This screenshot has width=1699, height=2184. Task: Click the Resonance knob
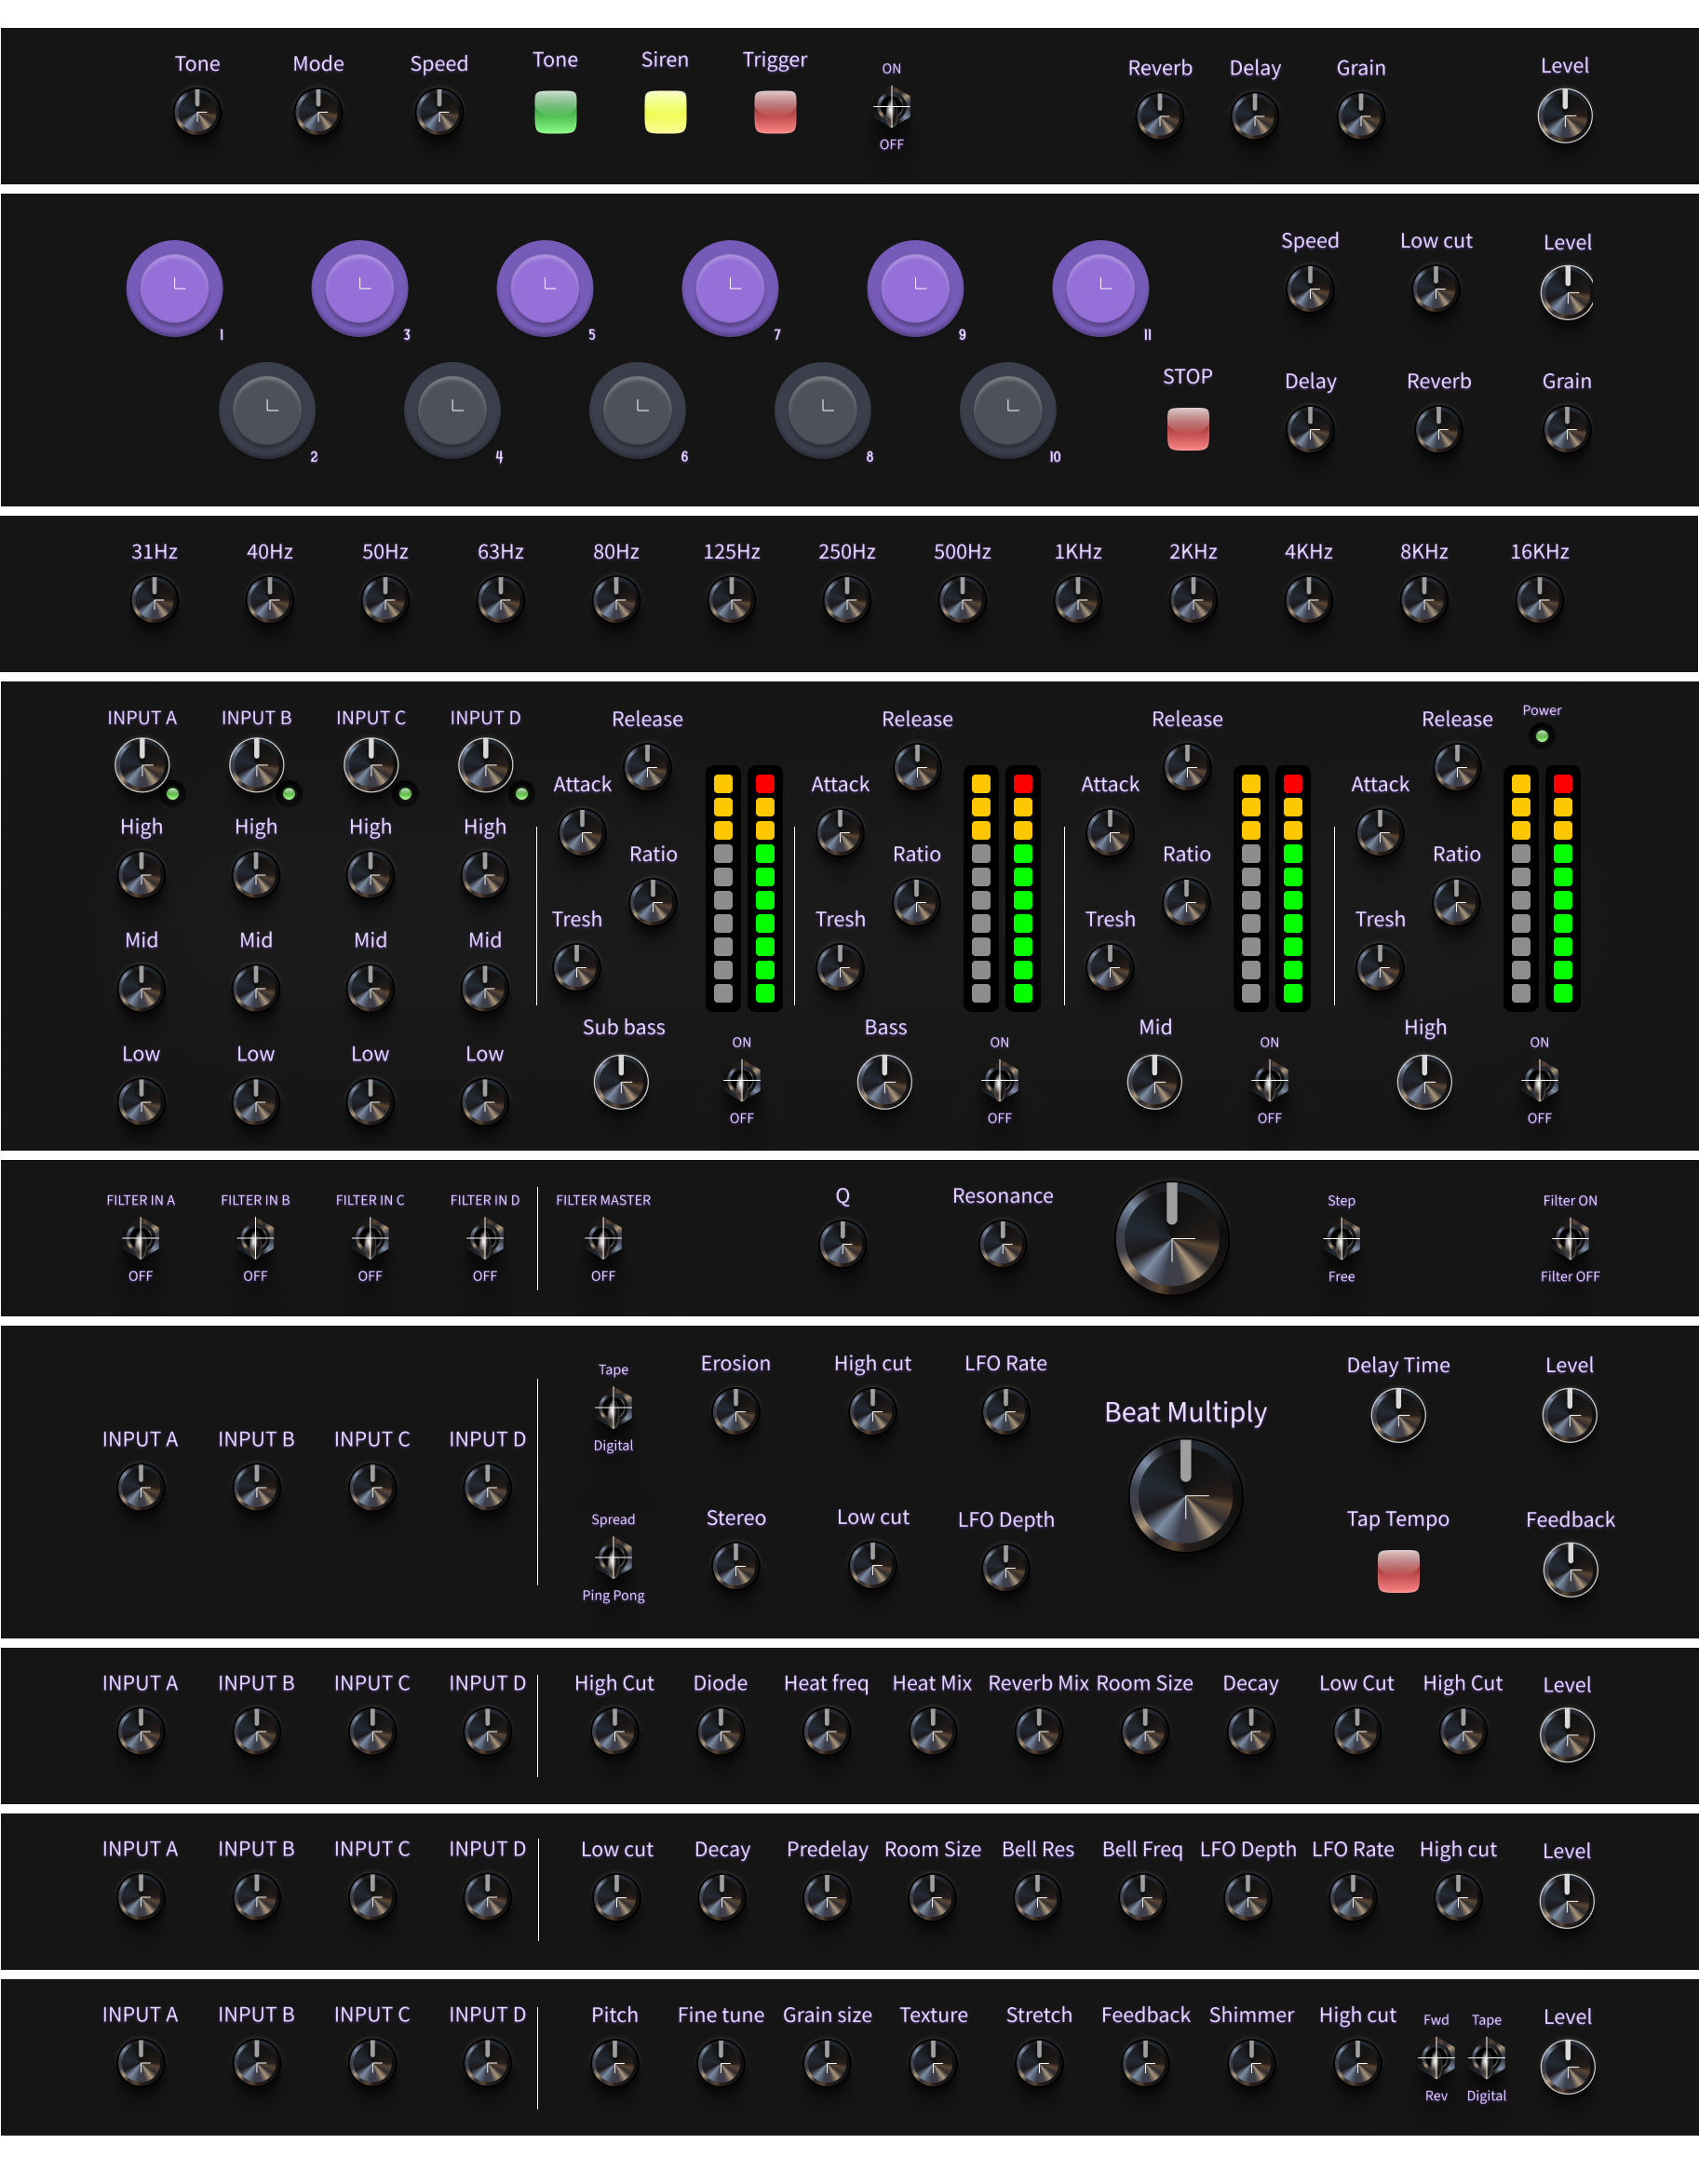(1002, 1244)
